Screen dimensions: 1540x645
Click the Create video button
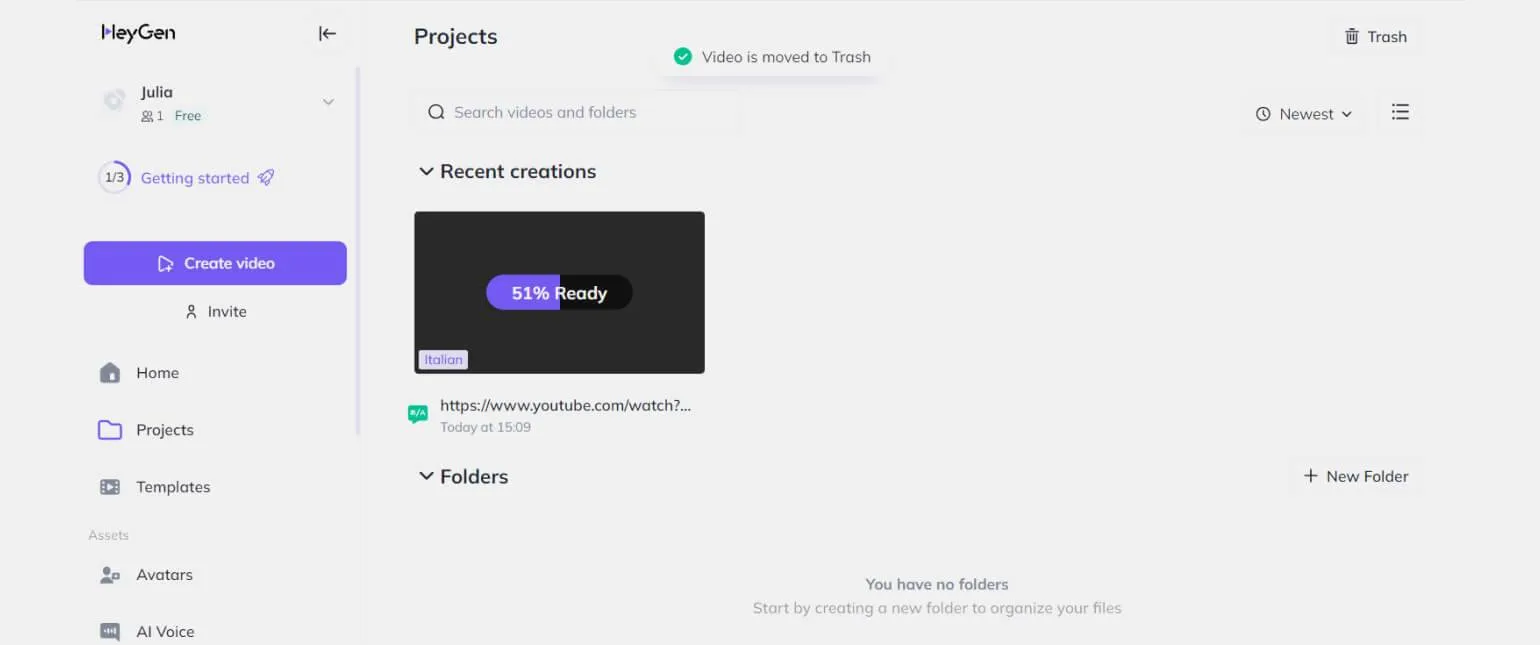pyautogui.click(x=215, y=263)
